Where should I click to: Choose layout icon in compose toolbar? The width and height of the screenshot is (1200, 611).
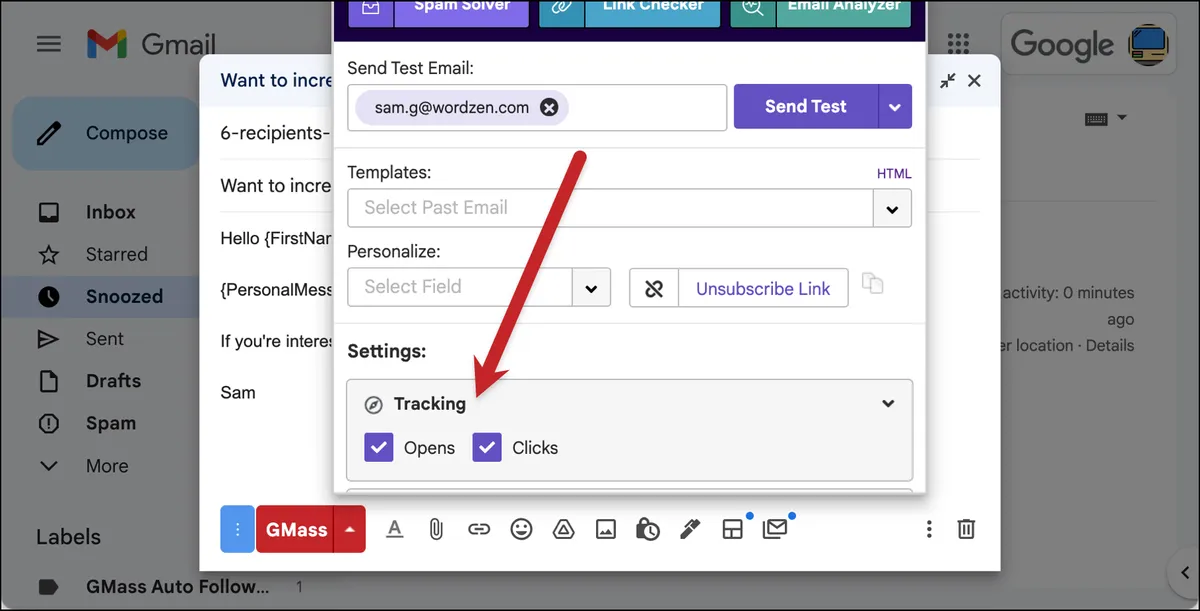732,529
